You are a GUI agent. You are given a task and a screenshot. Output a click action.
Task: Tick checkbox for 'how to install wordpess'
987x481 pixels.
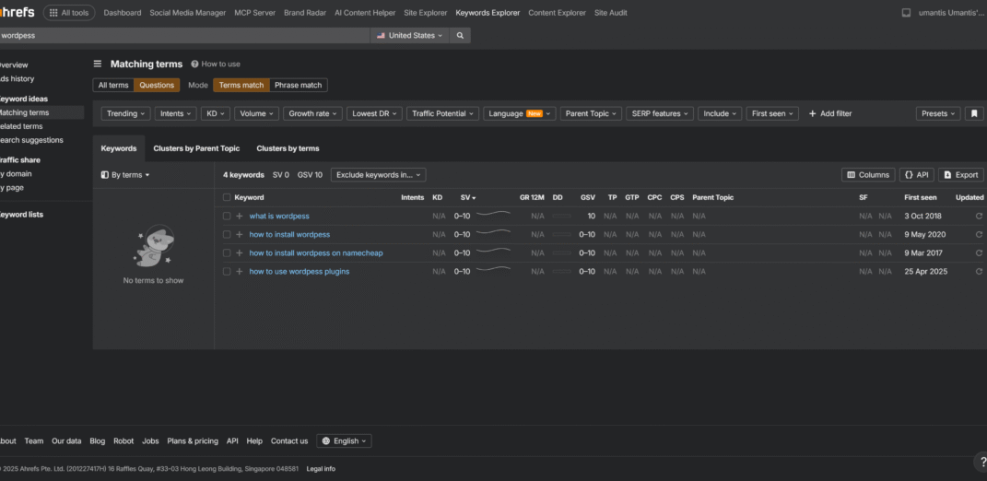click(227, 234)
